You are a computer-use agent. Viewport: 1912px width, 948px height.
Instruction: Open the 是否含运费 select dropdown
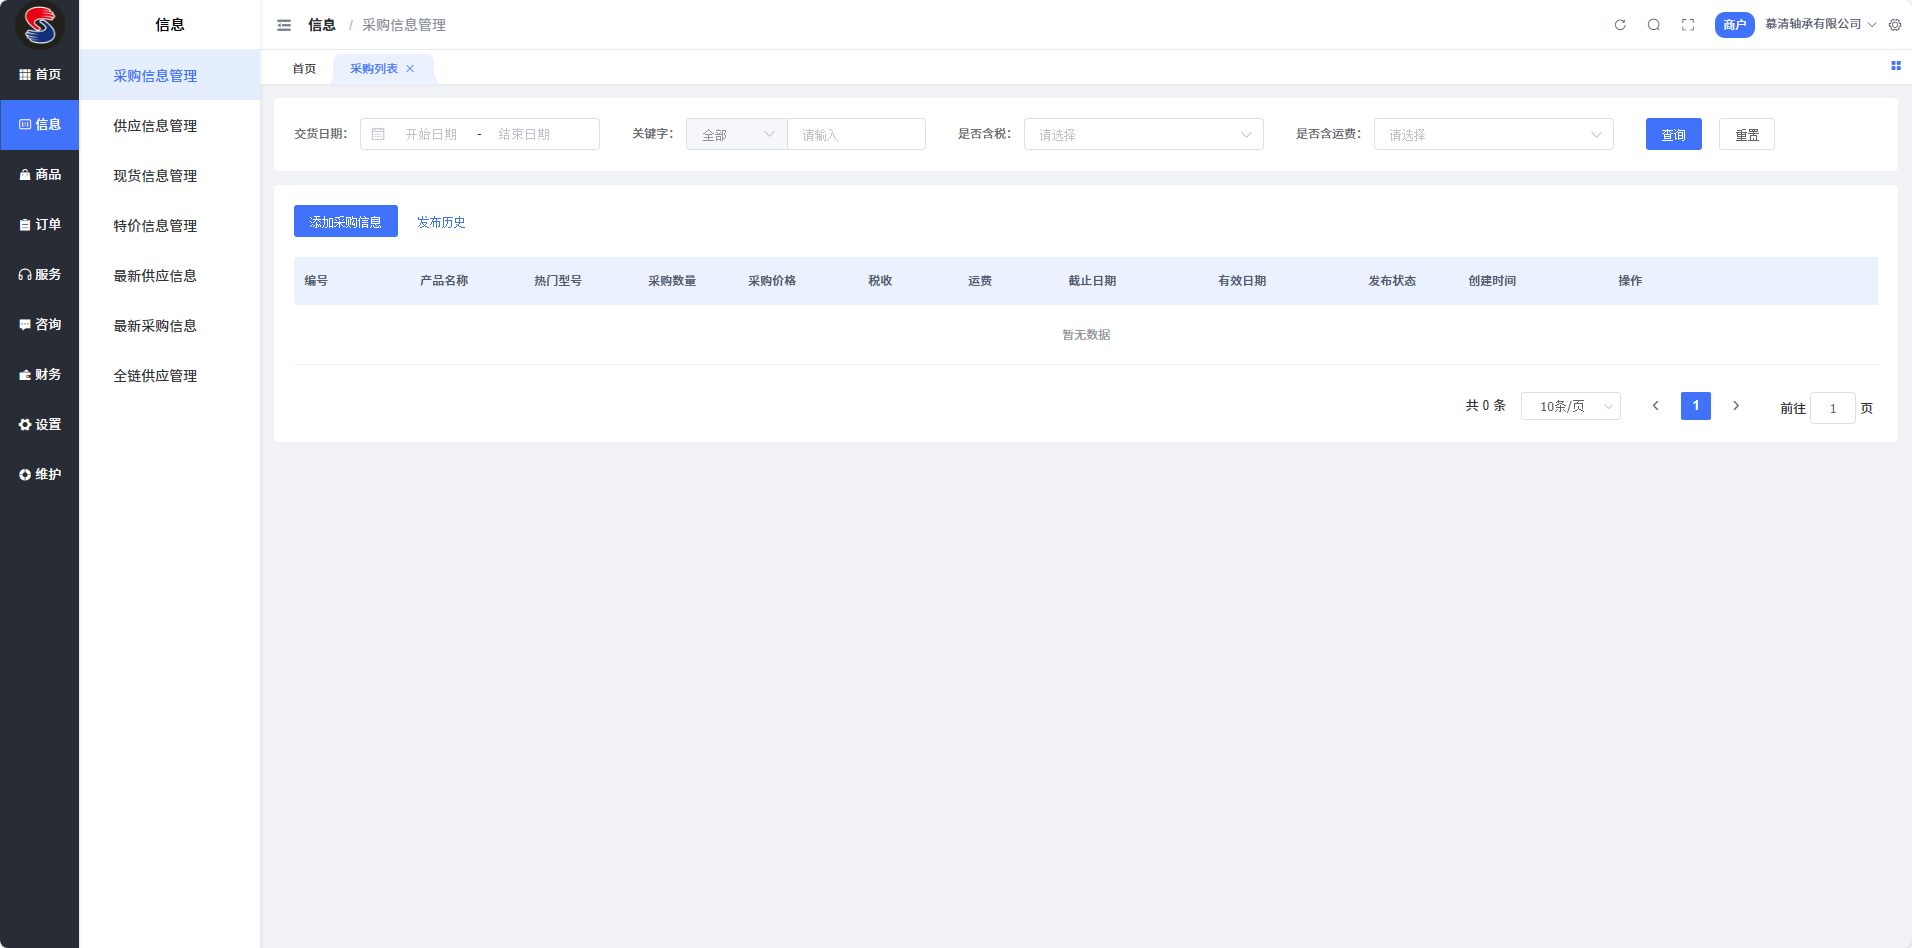(x=1493, y=134)
